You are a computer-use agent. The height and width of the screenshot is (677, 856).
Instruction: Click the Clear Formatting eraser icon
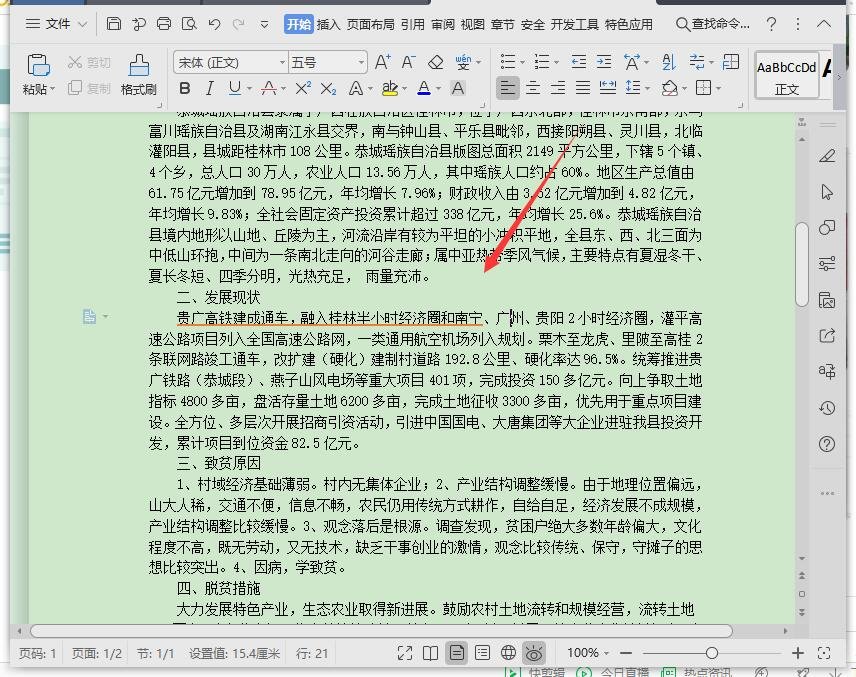[434, 60]
